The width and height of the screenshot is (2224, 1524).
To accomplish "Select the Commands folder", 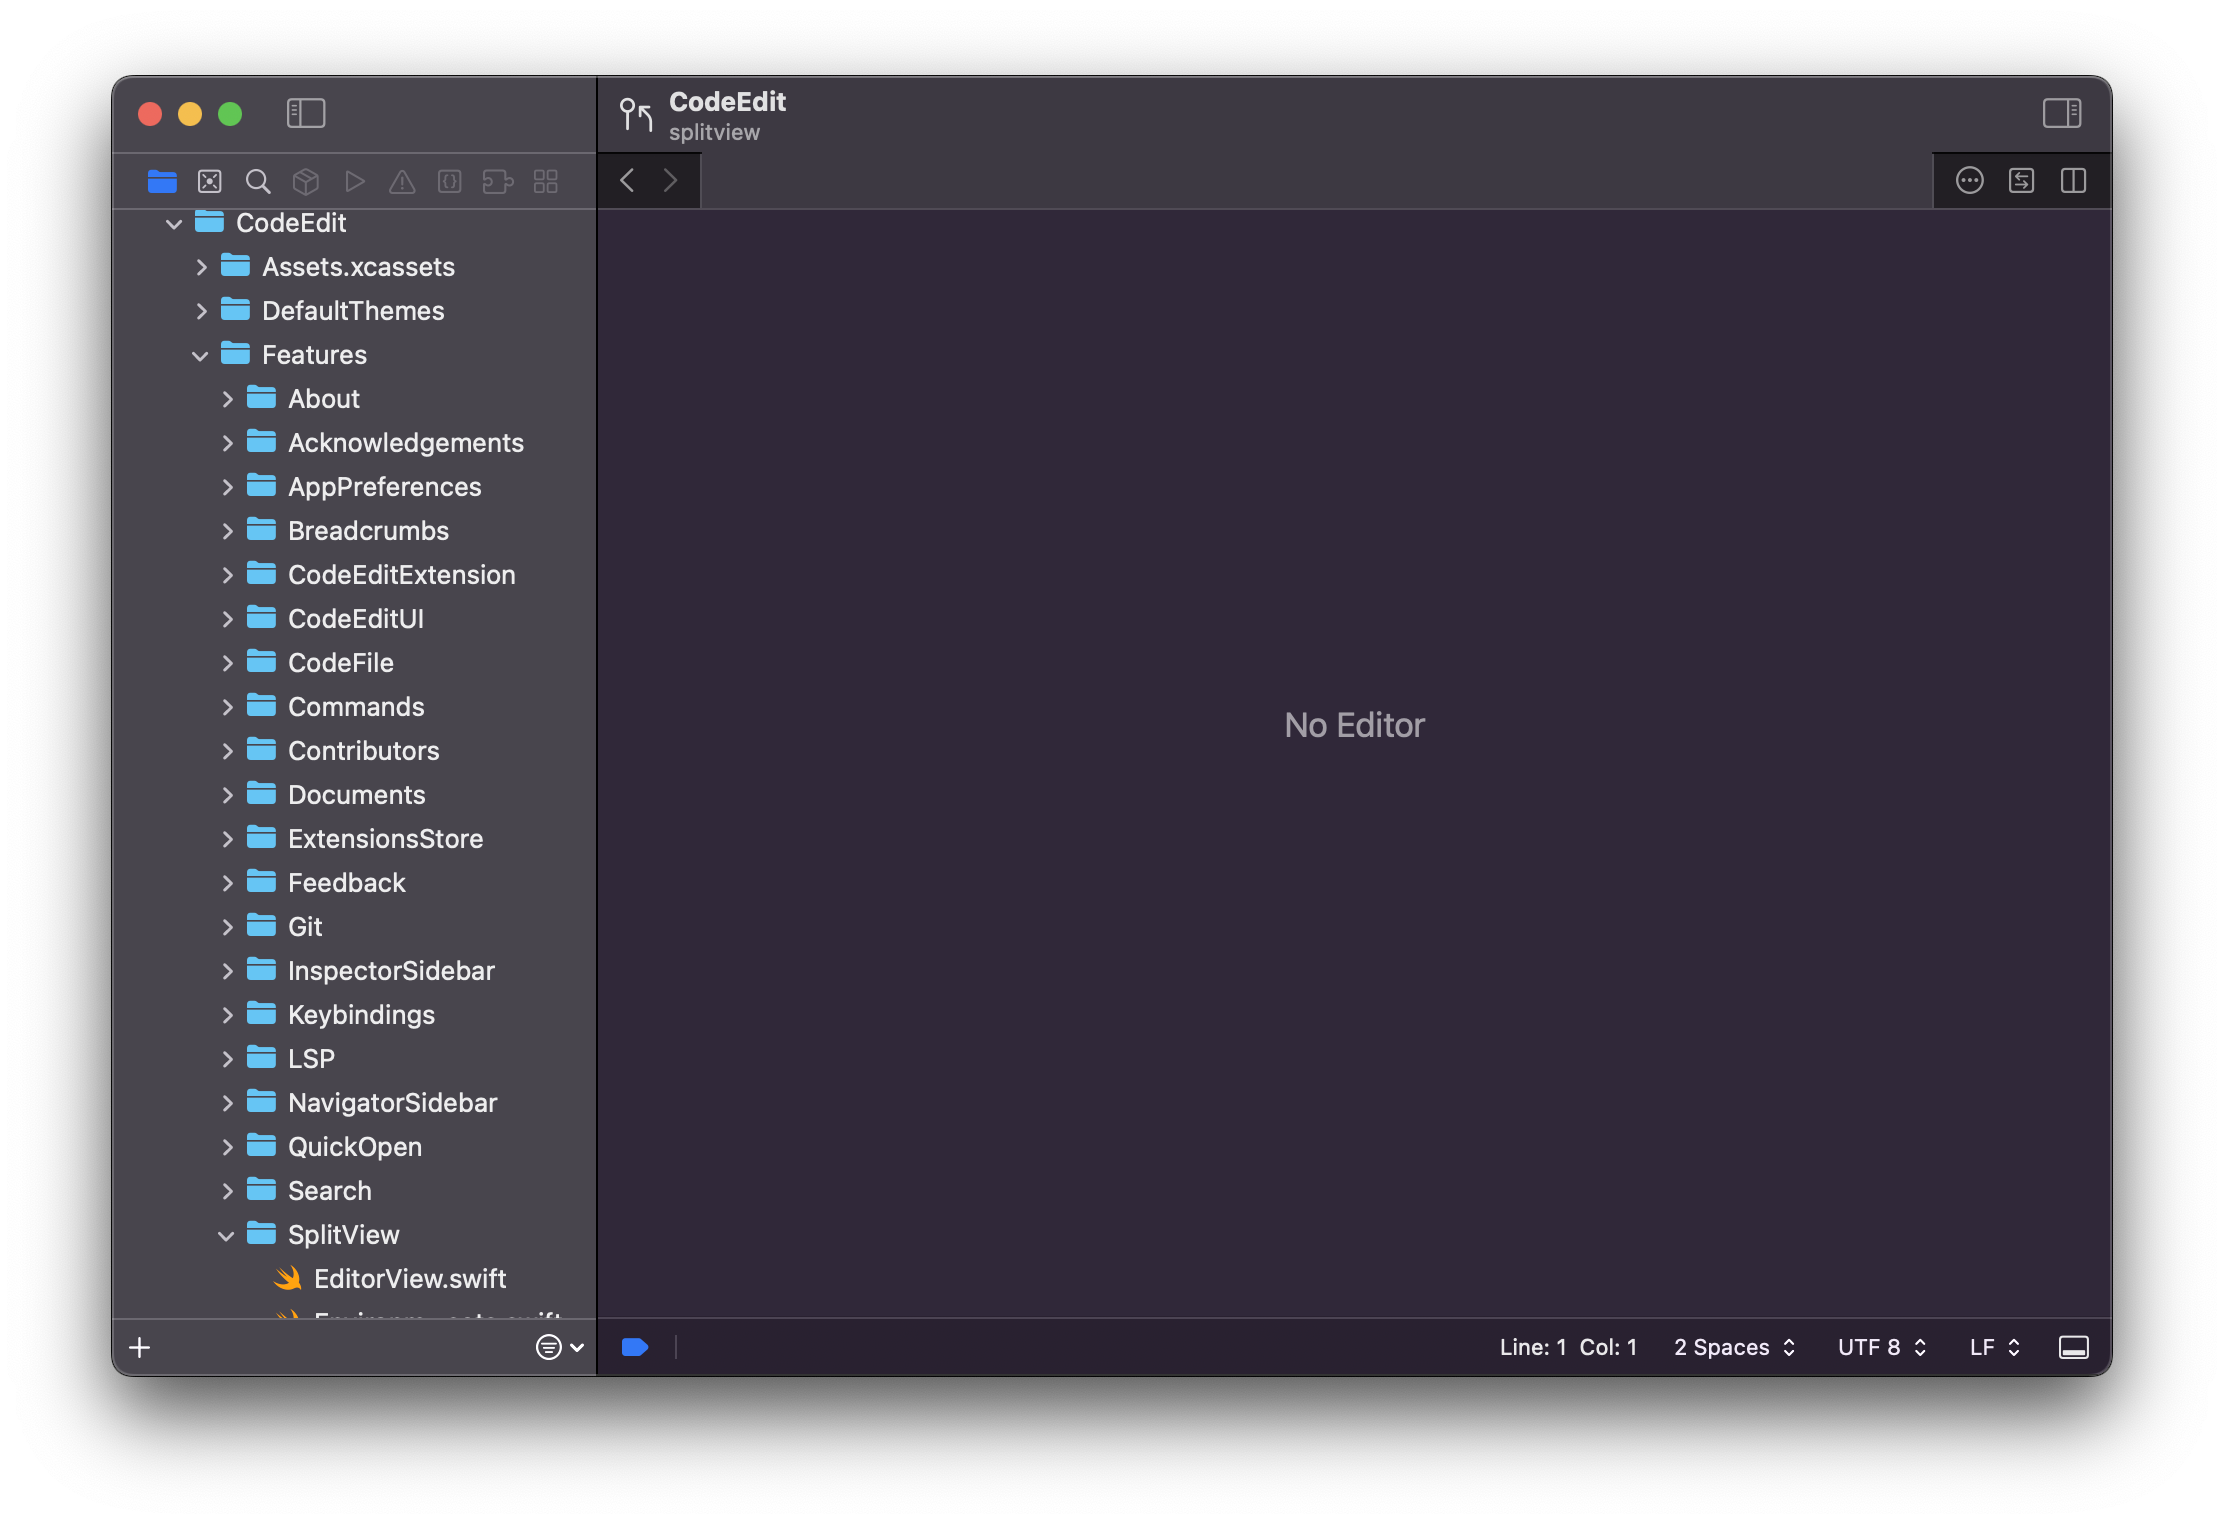I will click(355, 707).
